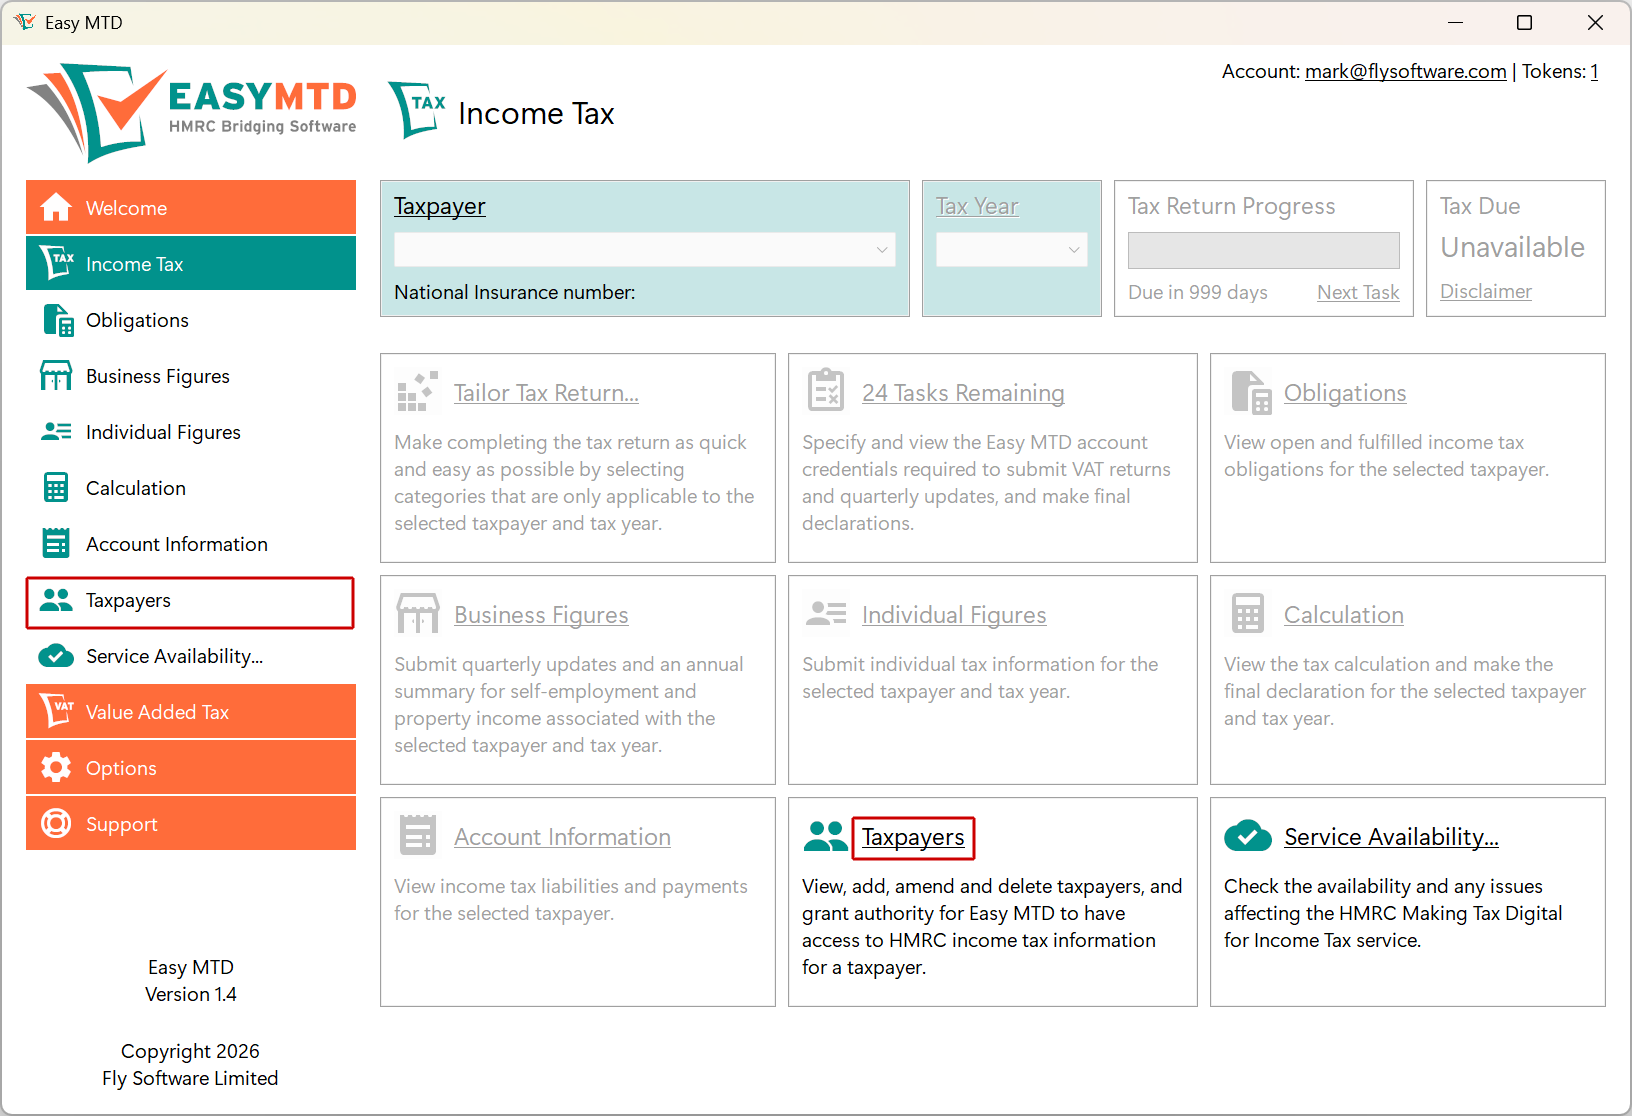Select Taxpayers in the sidebar

click(191, 602)
